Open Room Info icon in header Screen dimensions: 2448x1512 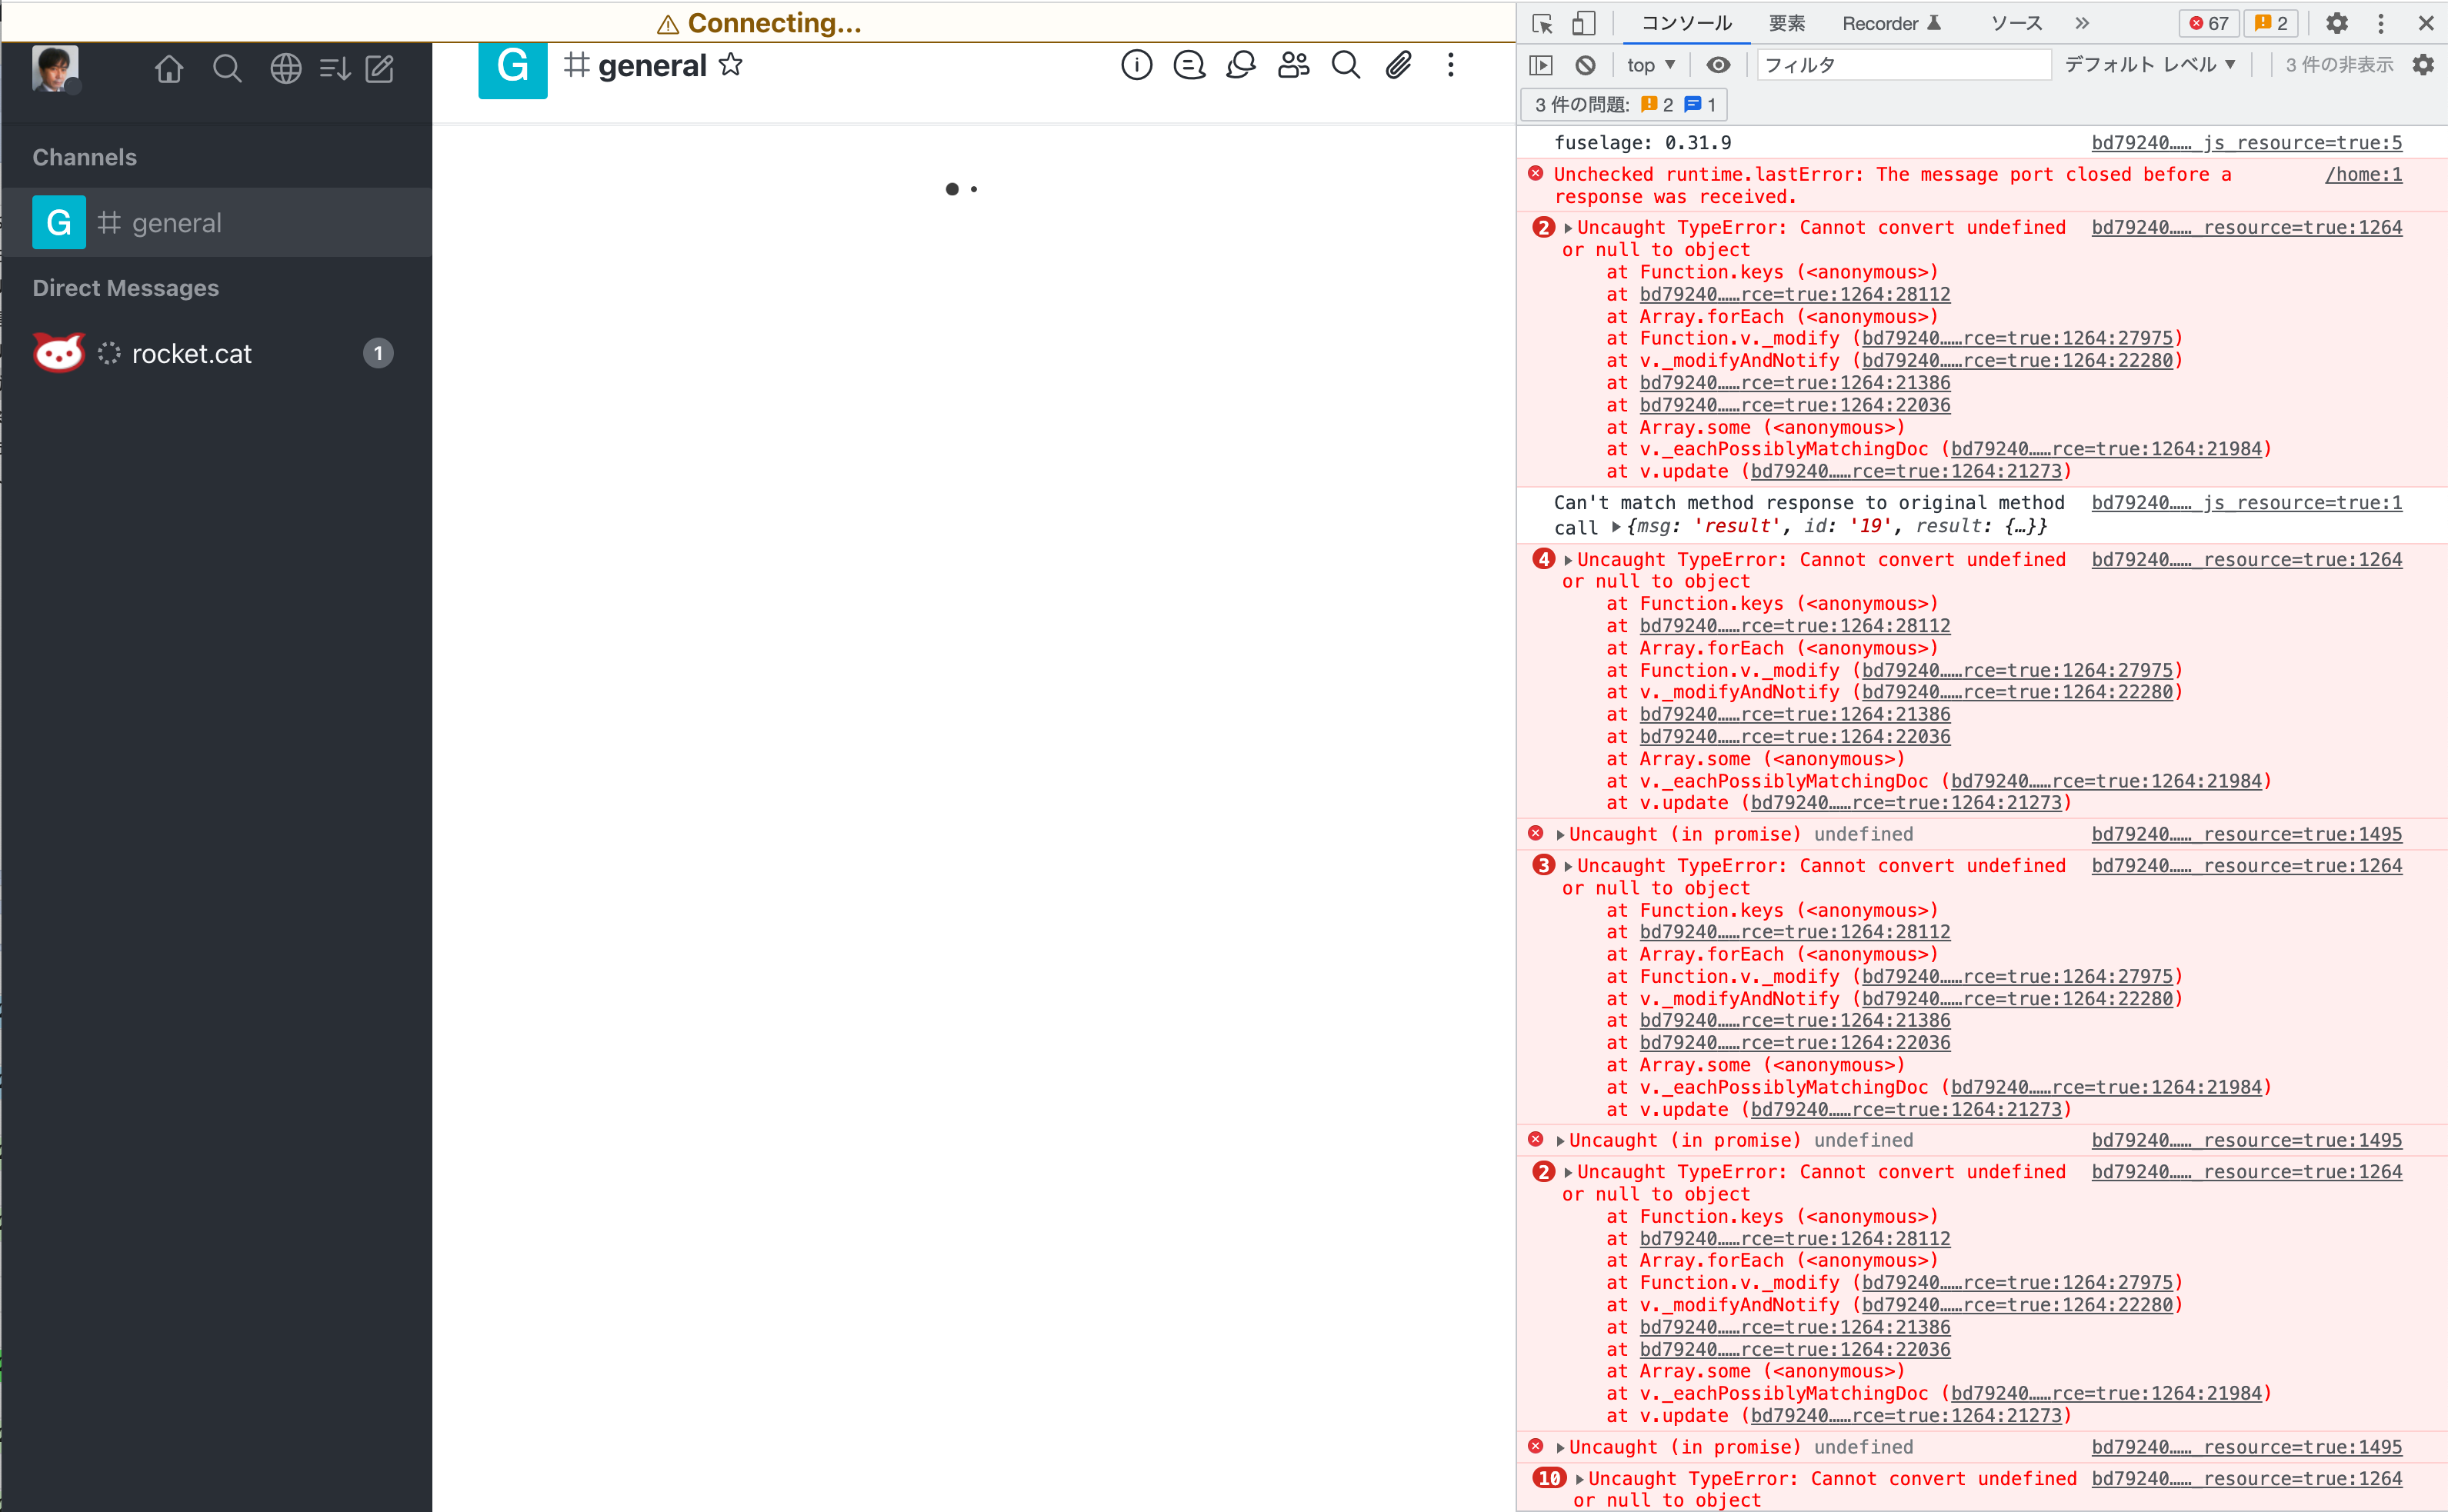point(1136,65)
